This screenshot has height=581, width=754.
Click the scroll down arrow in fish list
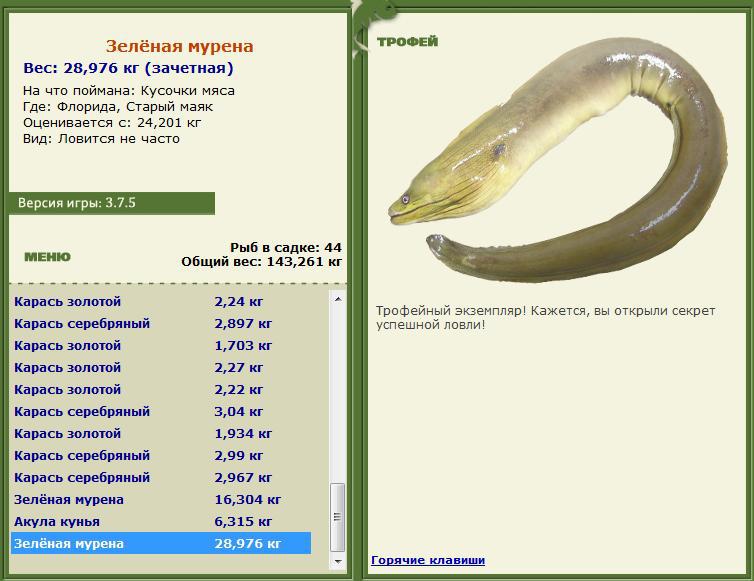pos(338,561)
